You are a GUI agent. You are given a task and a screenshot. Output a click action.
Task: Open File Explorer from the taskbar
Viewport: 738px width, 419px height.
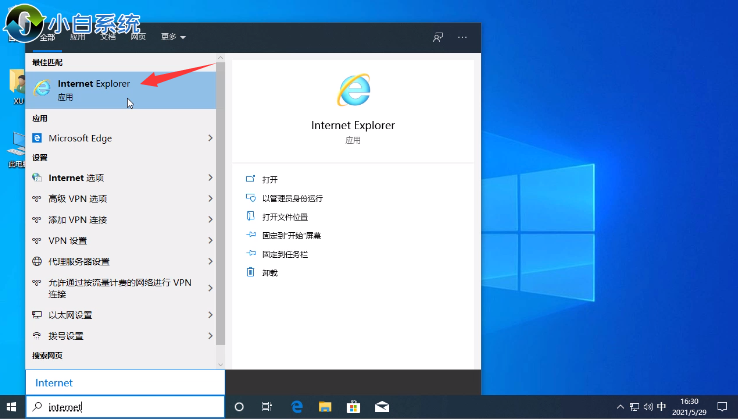(325, 408)
